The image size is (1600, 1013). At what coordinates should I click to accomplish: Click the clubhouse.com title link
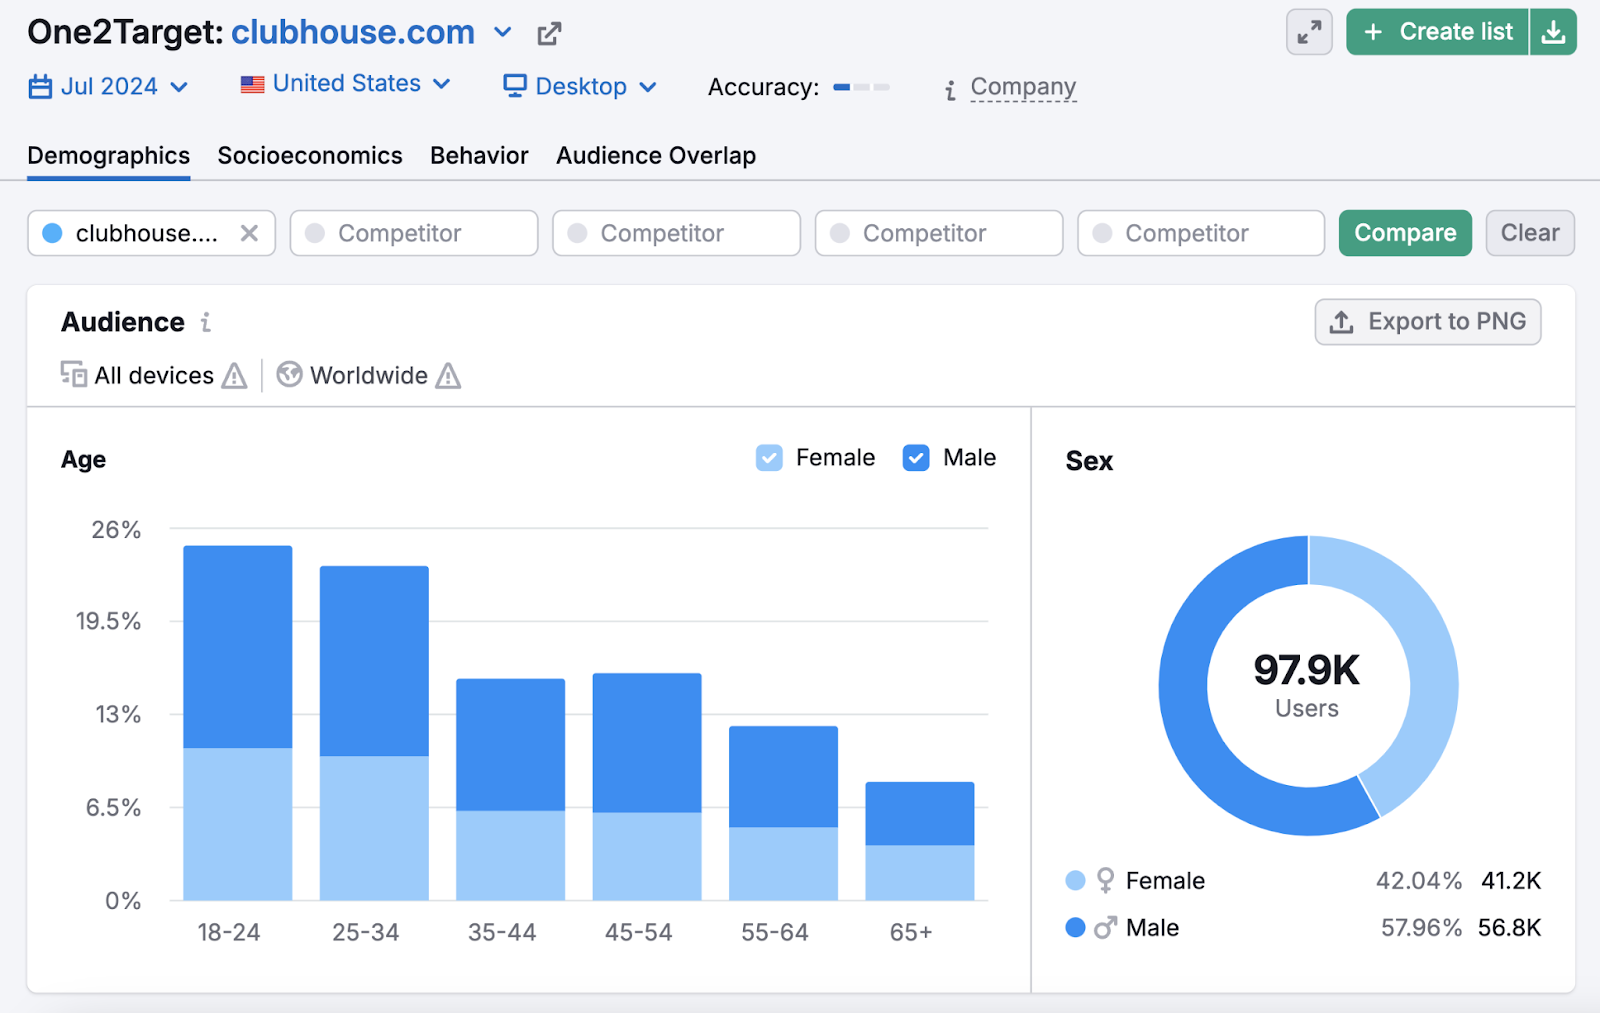pos(353,33)
